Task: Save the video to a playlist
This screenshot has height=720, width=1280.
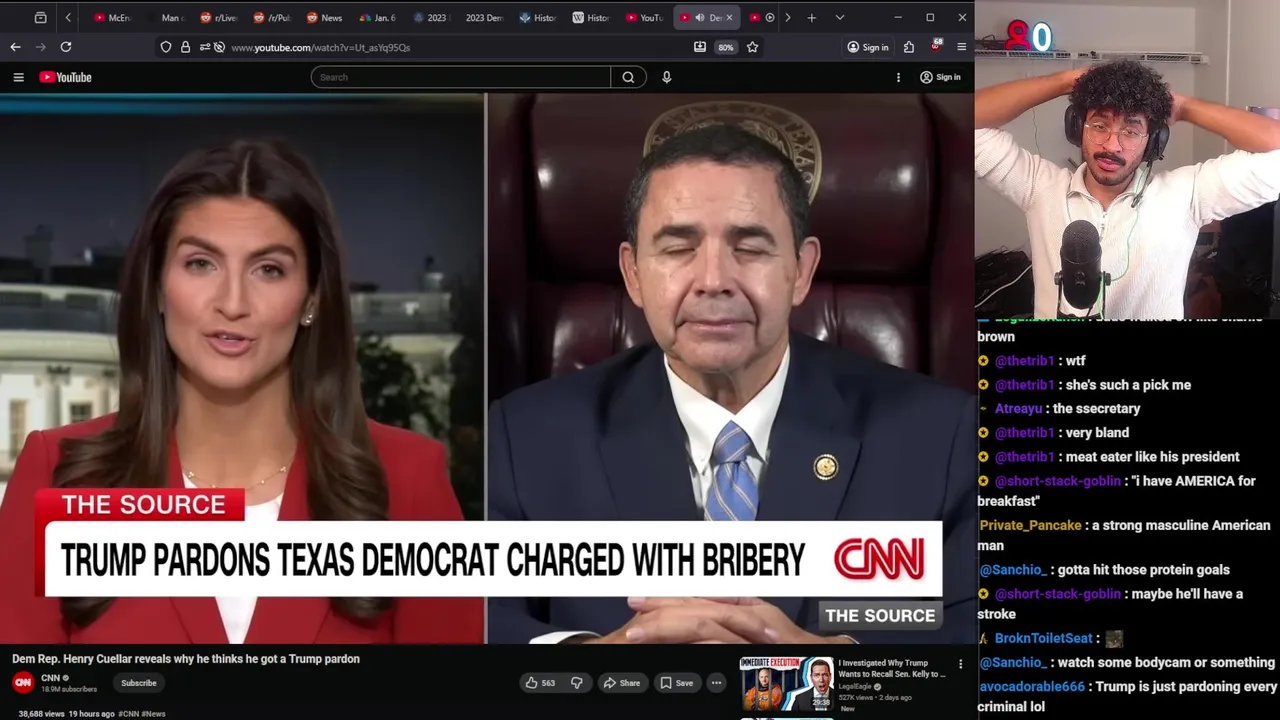Action: tap(677, 683)
